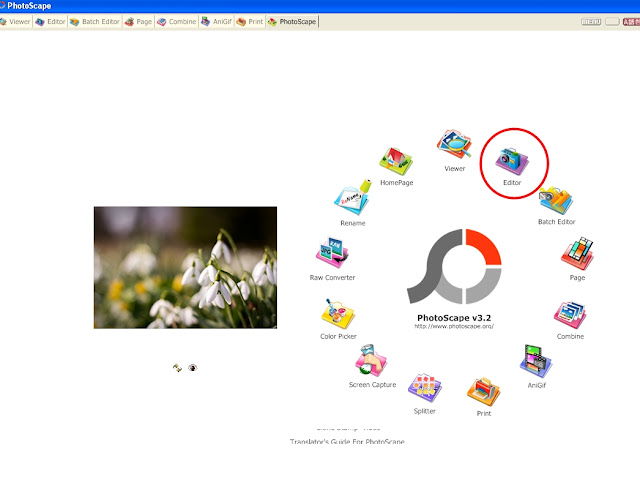This screenshot has height=488, width=640.
Task: Open the AniGif icon in the circular menu
Action: point(536,361)
